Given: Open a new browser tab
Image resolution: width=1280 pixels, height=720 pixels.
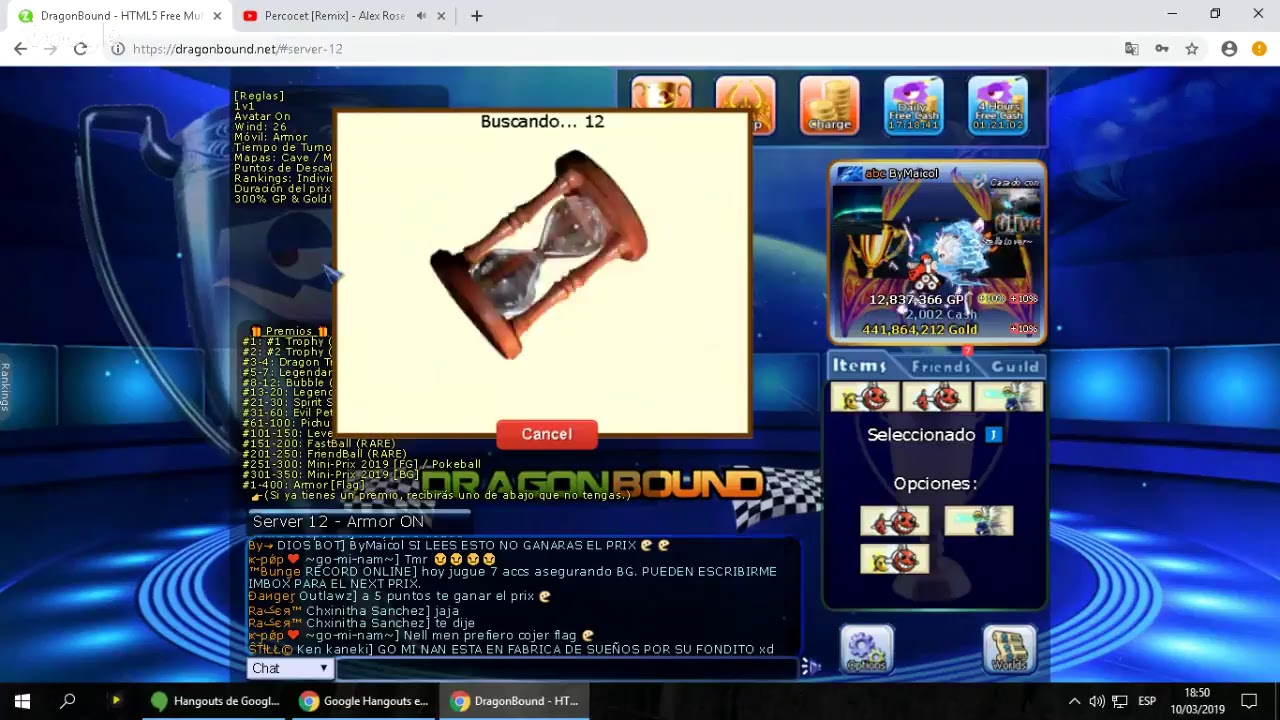Looking at the screenshot, I should pos(477,16).
